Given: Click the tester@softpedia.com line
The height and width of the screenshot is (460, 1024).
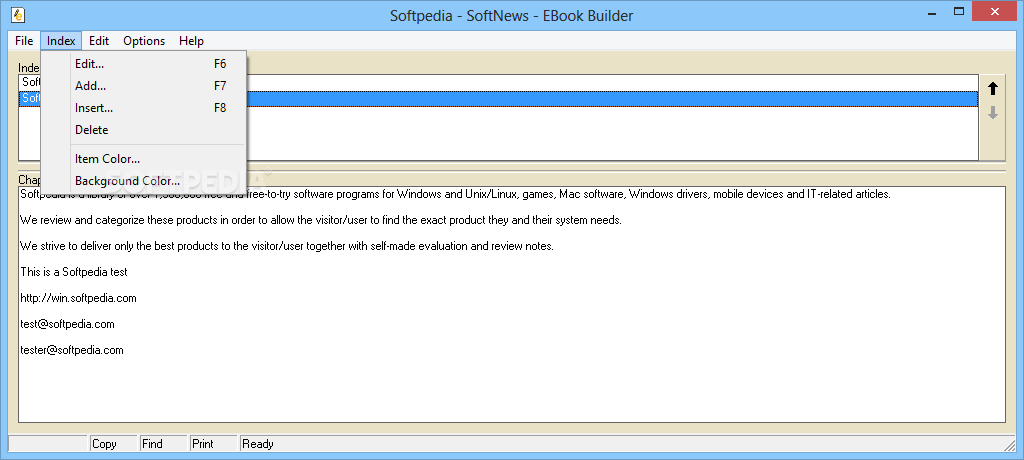Looking at the screenshot, I should [72, 350].
